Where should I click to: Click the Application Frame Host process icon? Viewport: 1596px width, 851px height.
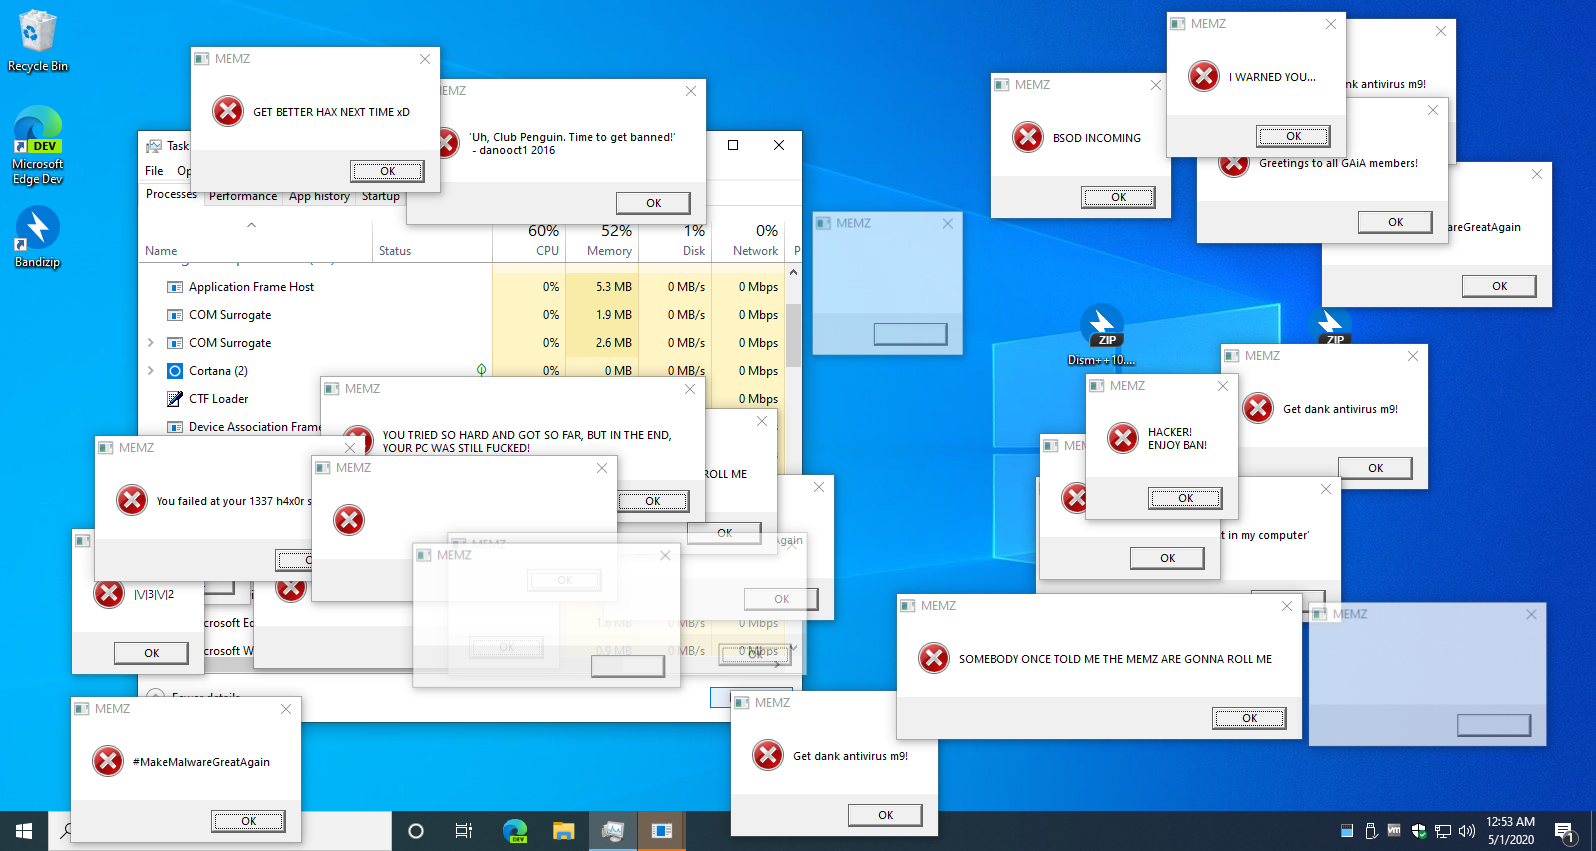175,287
